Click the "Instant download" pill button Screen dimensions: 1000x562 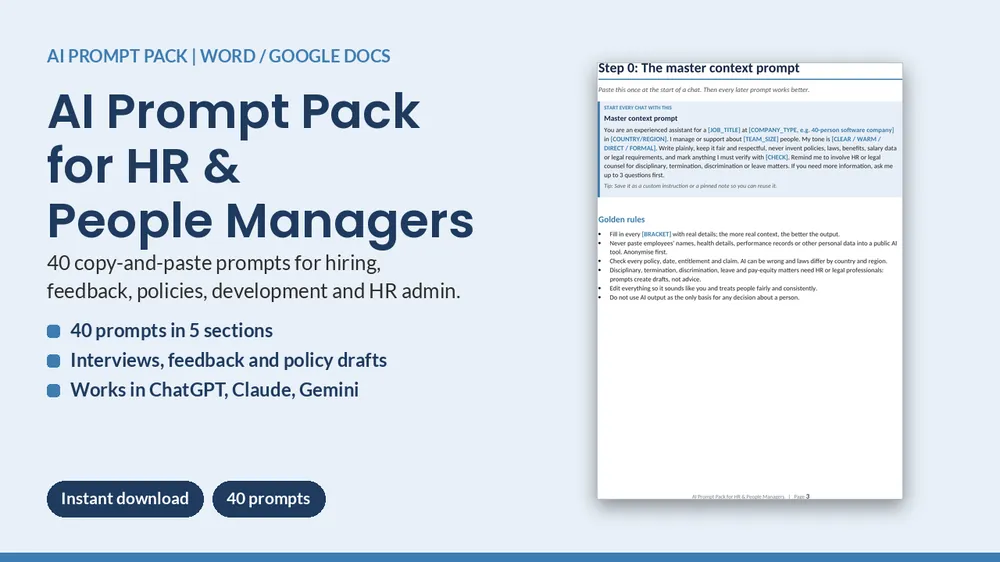pos(125,499)
